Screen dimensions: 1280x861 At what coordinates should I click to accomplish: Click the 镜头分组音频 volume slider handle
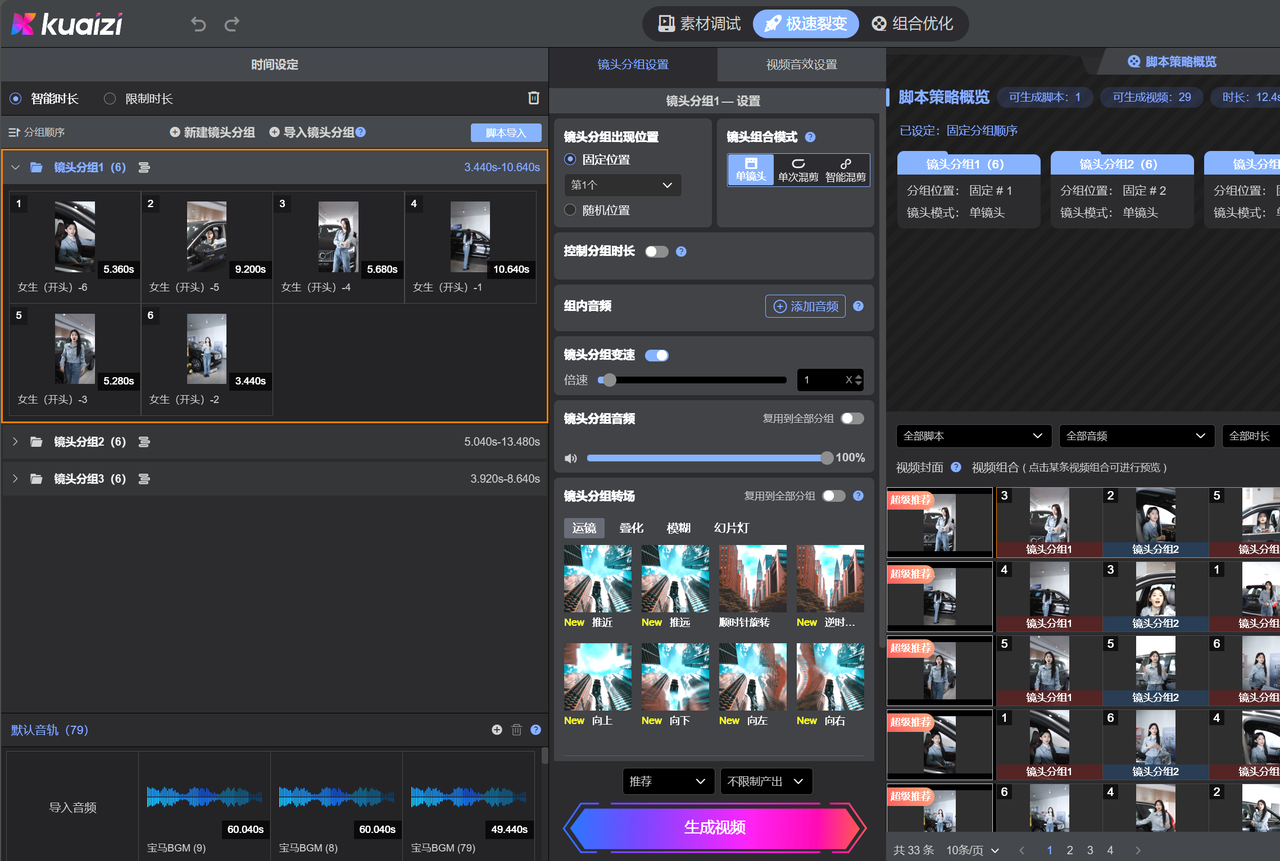[827, 458]
